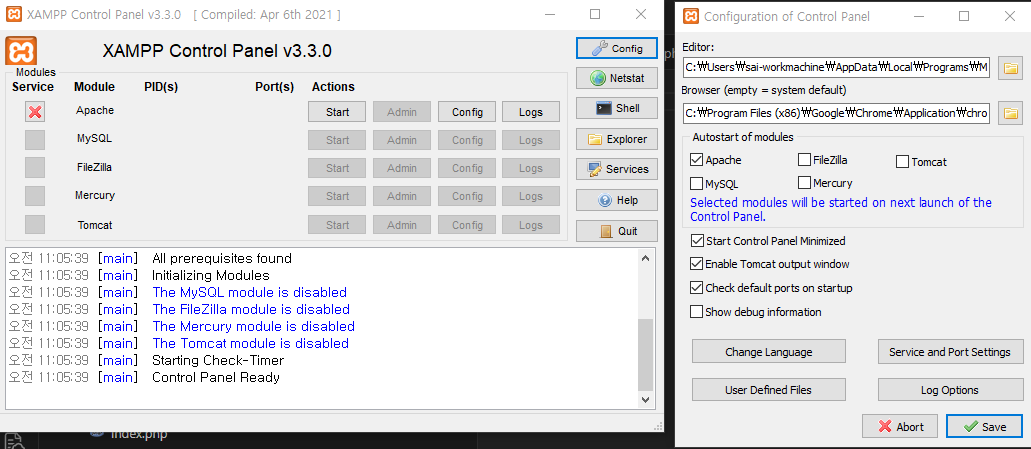Browse for Browser with the folder icon
The image size is (1031, 449).
pos(1011,113)
